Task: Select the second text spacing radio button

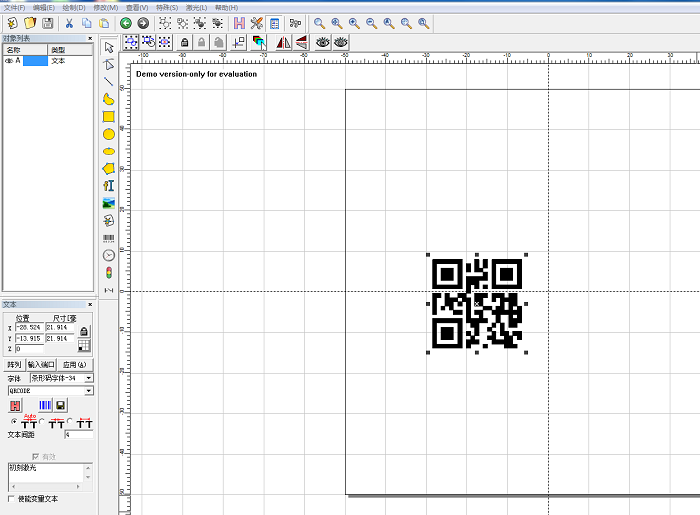Action: [42, 421]
